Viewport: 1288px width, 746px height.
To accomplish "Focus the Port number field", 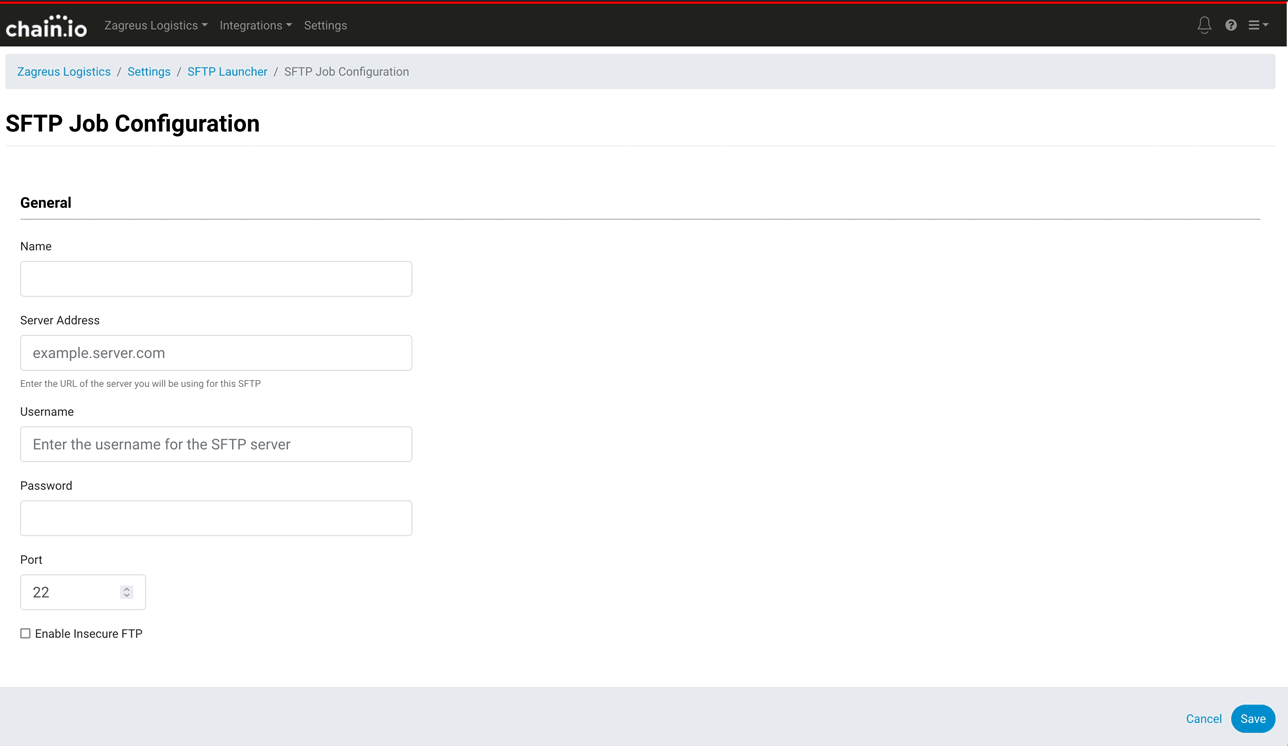I will point(83,592).
